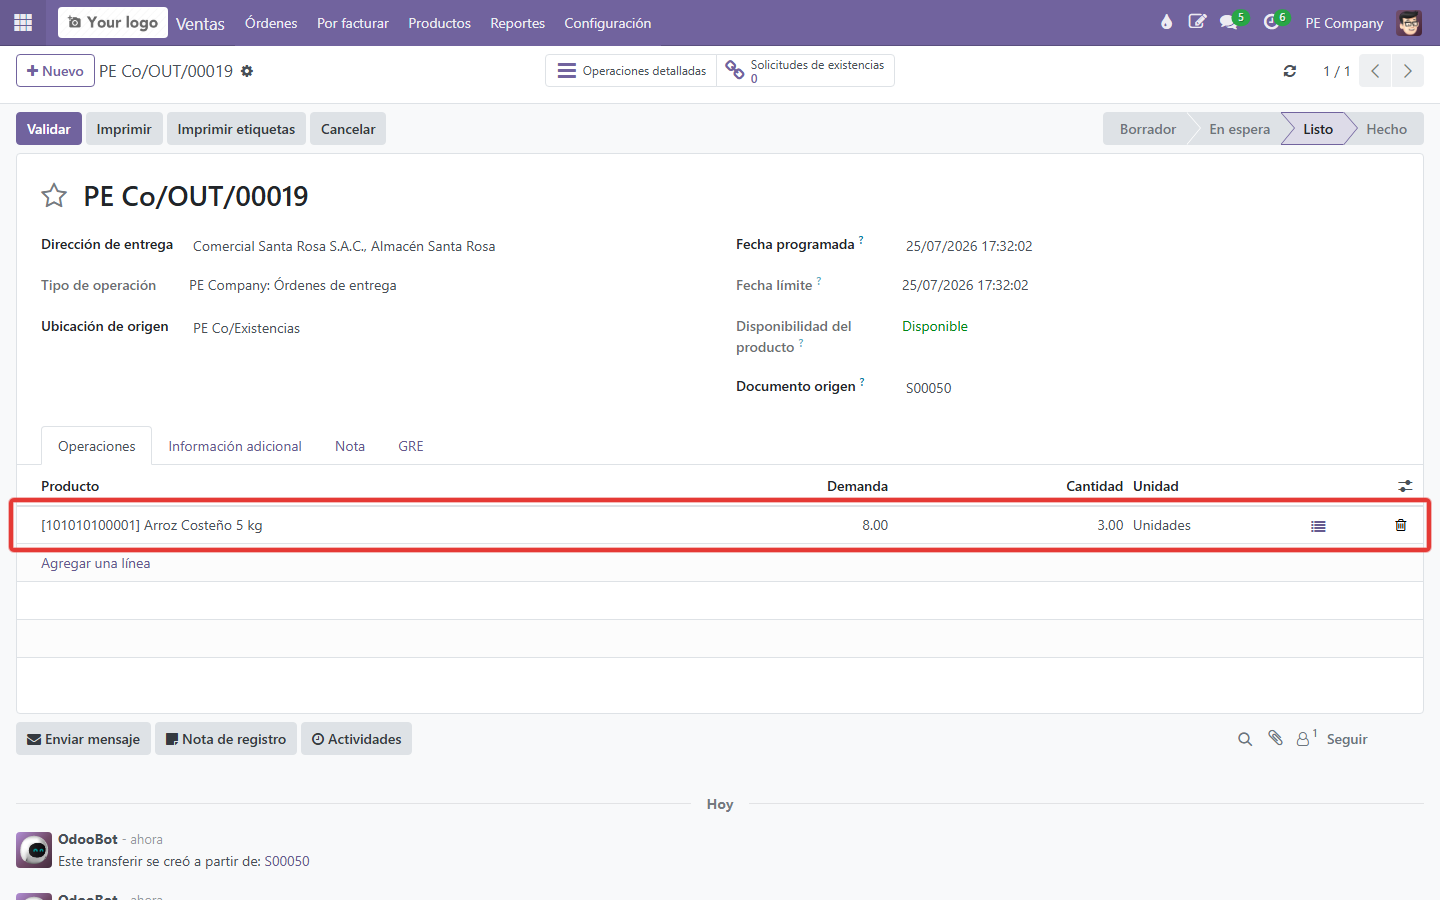Image resolution: width=1440 pixels, height=900 pixels.
Task: Open the apps grid menu icon
Action: [23, 22]
